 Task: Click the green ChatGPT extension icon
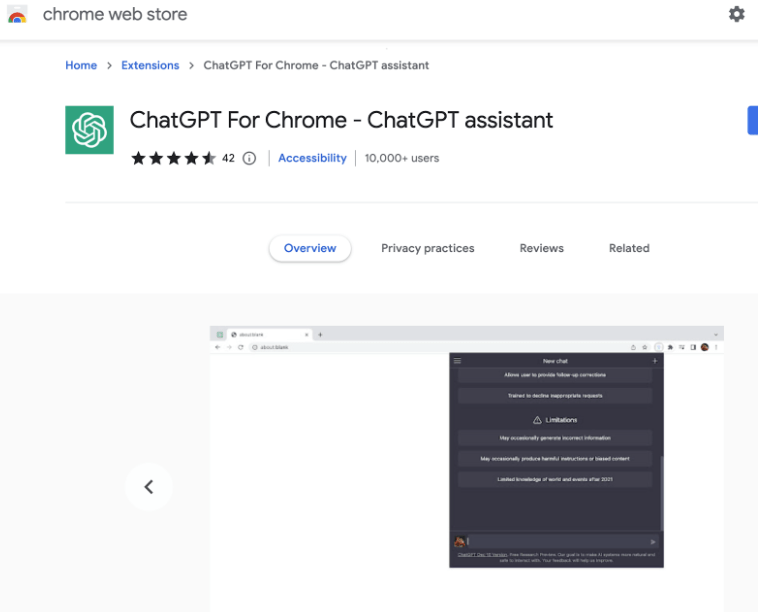point(89,130)
